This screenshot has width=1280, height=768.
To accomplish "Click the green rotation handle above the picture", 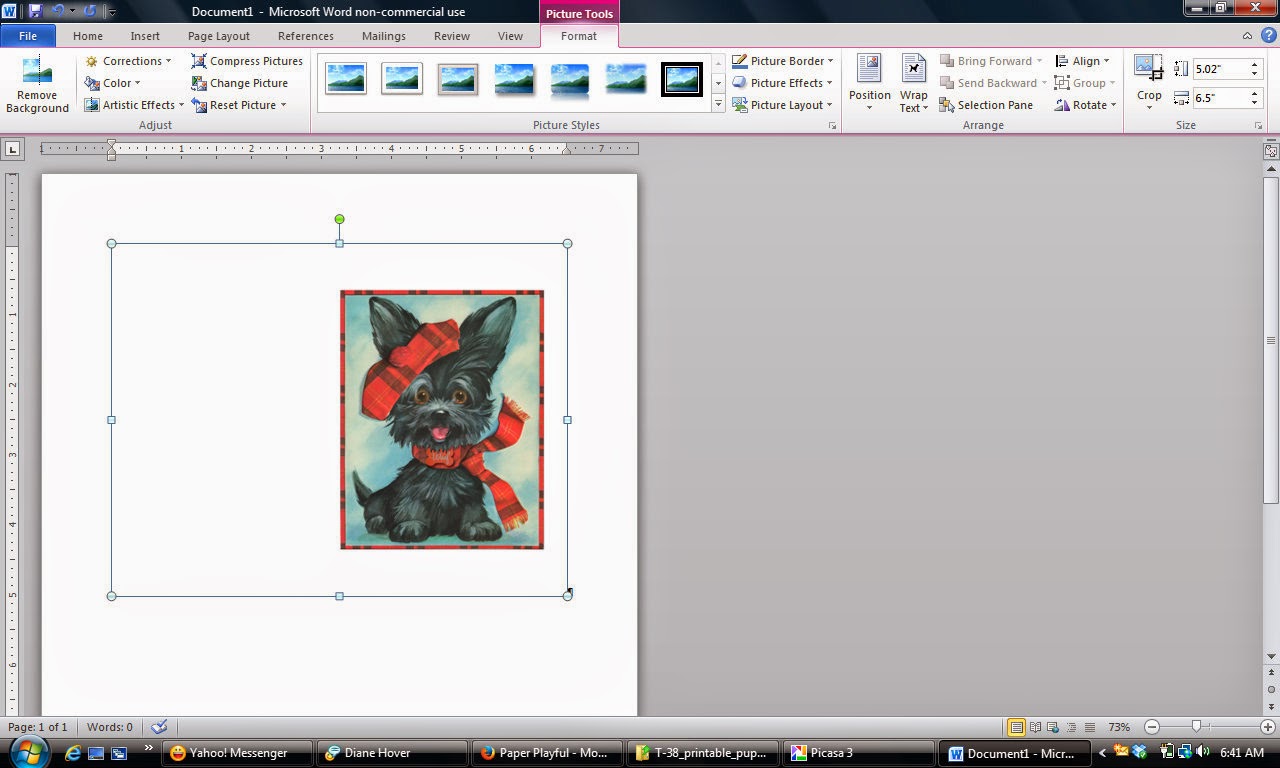I will pyautogui.click(x=340, y=219).
